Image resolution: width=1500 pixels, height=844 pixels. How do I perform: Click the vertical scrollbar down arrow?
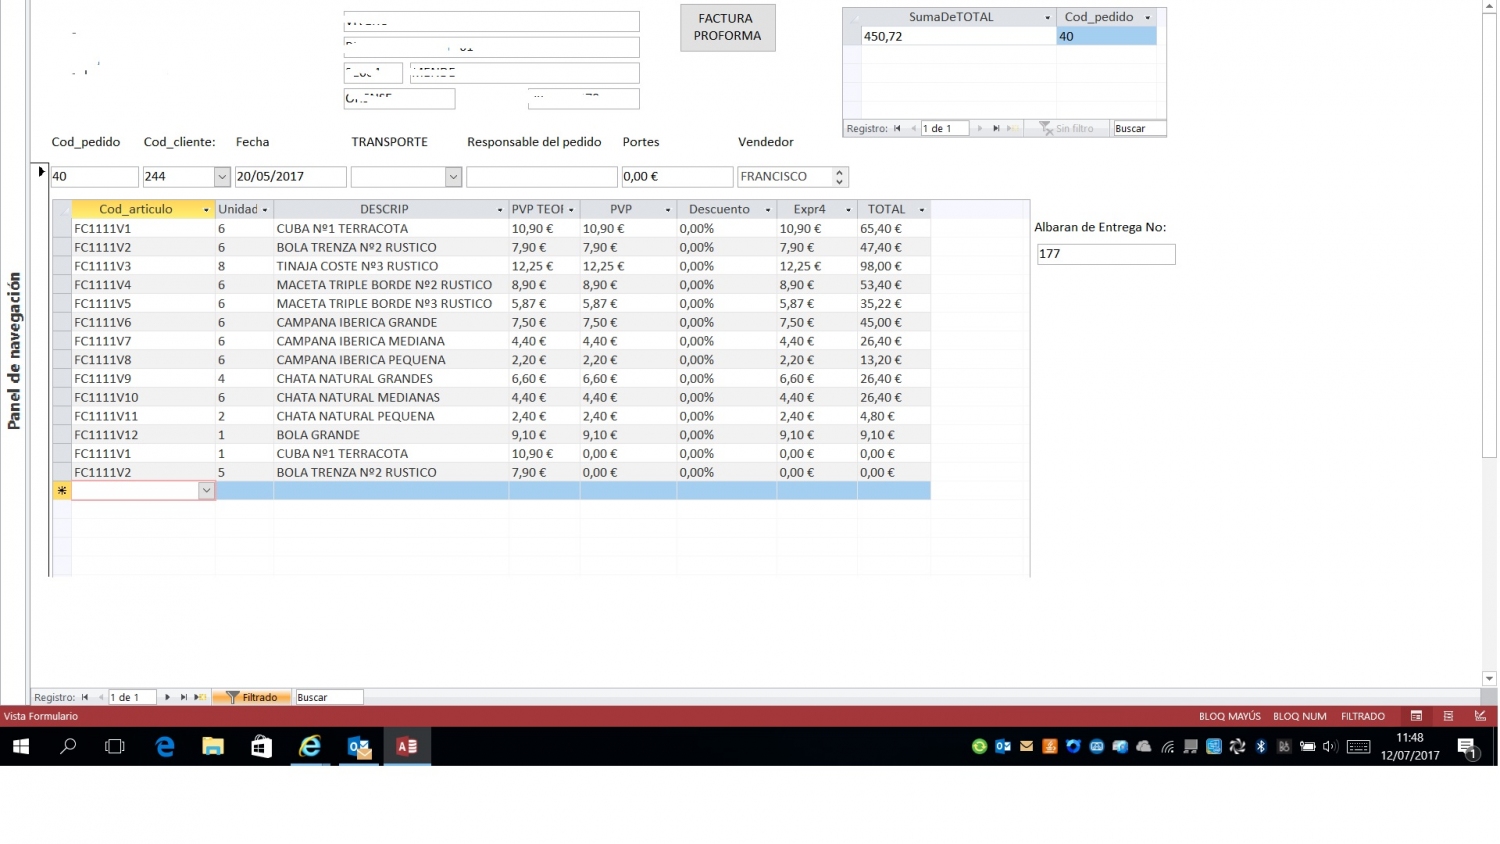(x=1489, y=678)
